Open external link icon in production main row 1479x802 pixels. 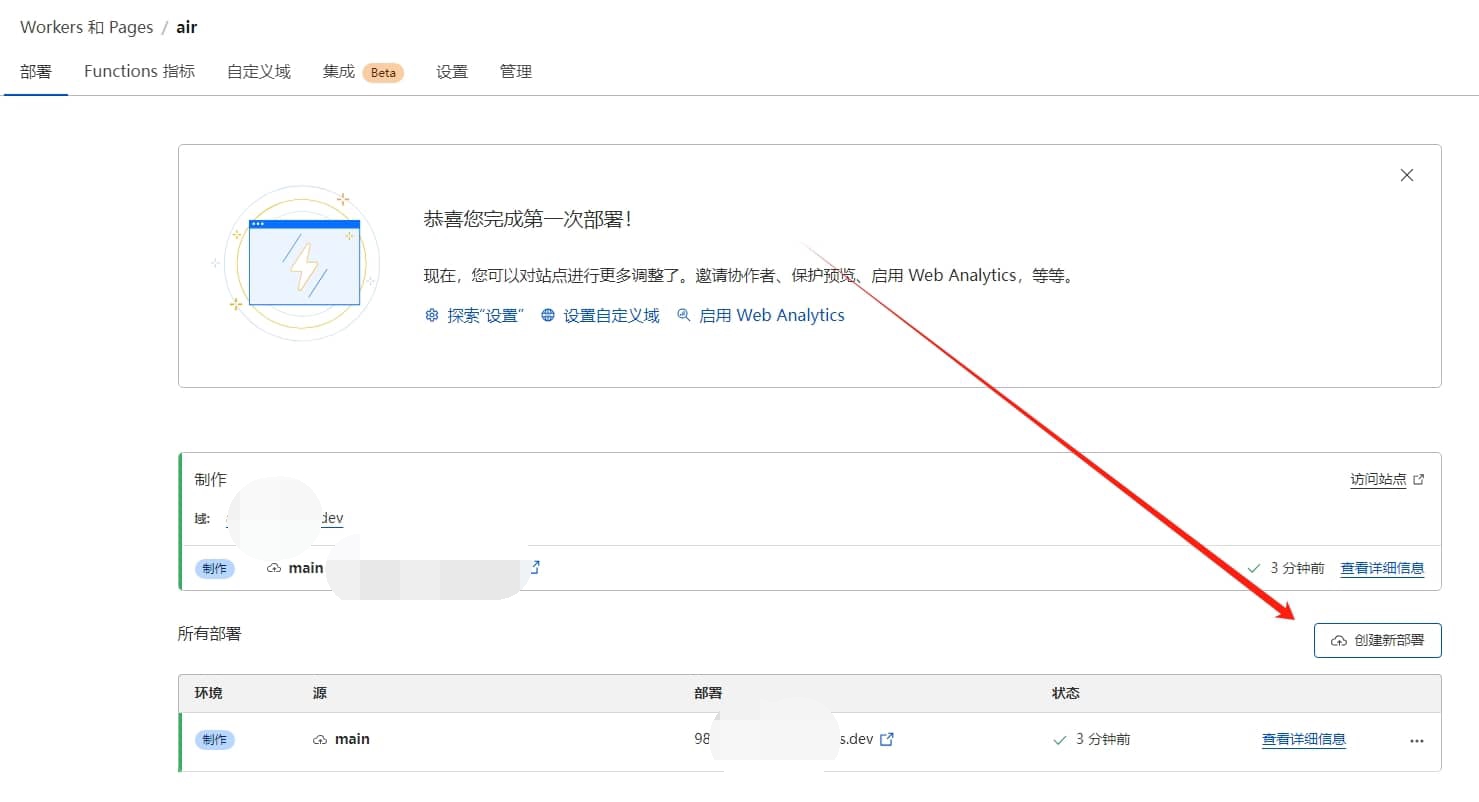(x=535, y=568)
